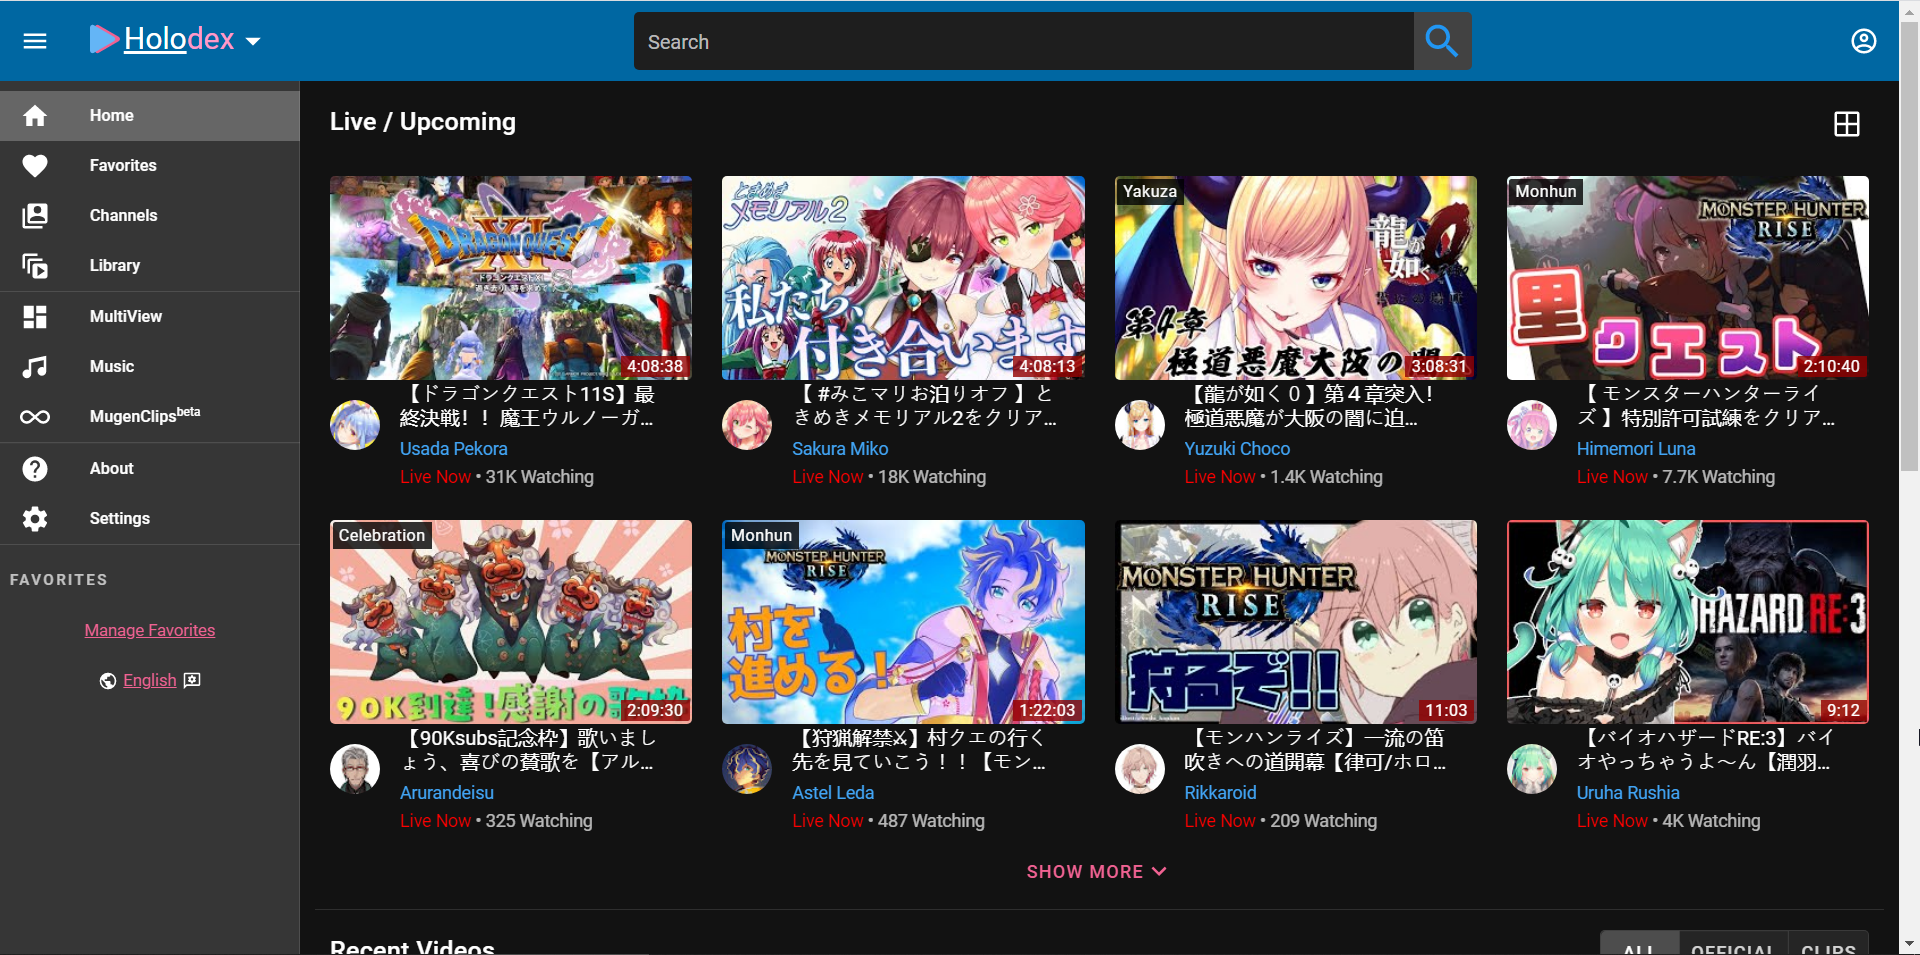Click the Library sidebar icon
The image size is (1920, 955).
(35, 266)
